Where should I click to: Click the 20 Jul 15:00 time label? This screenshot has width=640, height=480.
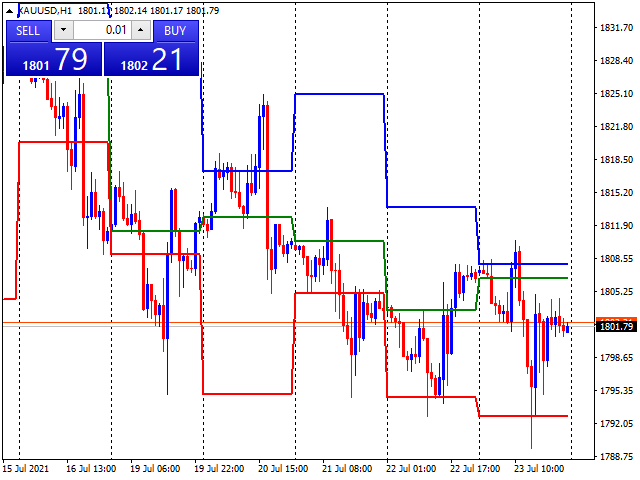(283, 469)
